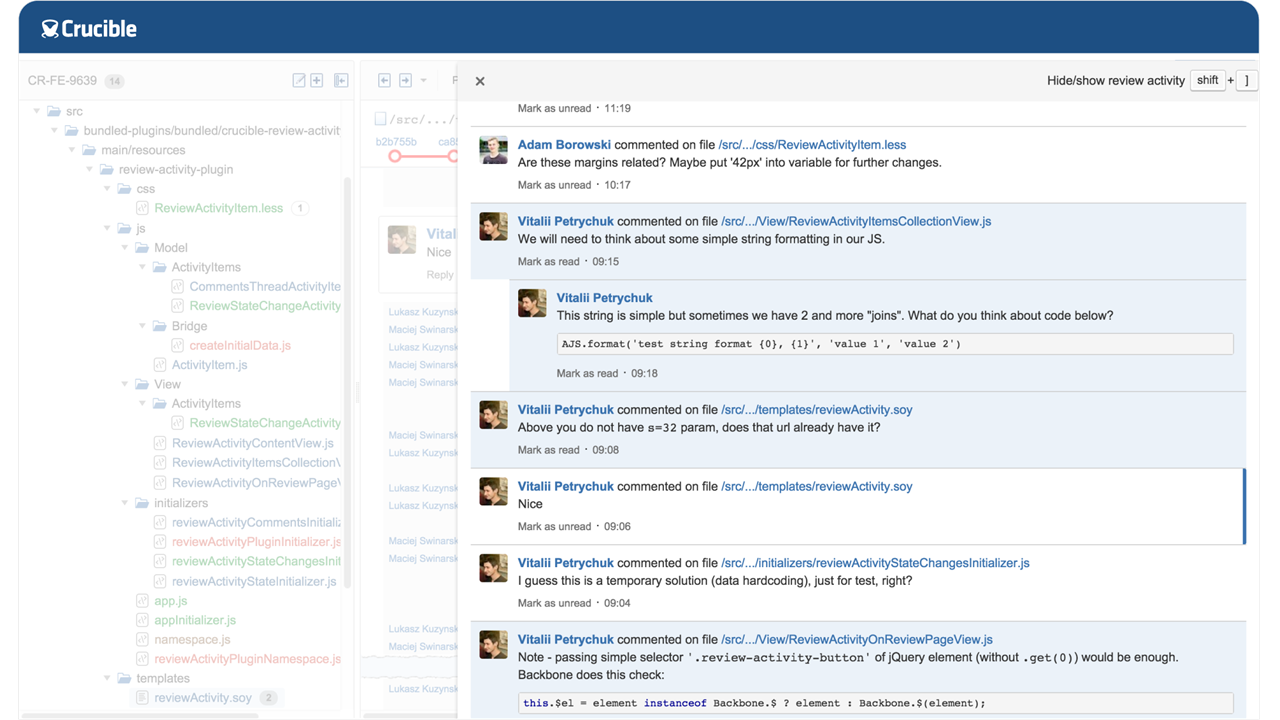Open ReviewActivityContentView.js in file tree

pos(253,443)
